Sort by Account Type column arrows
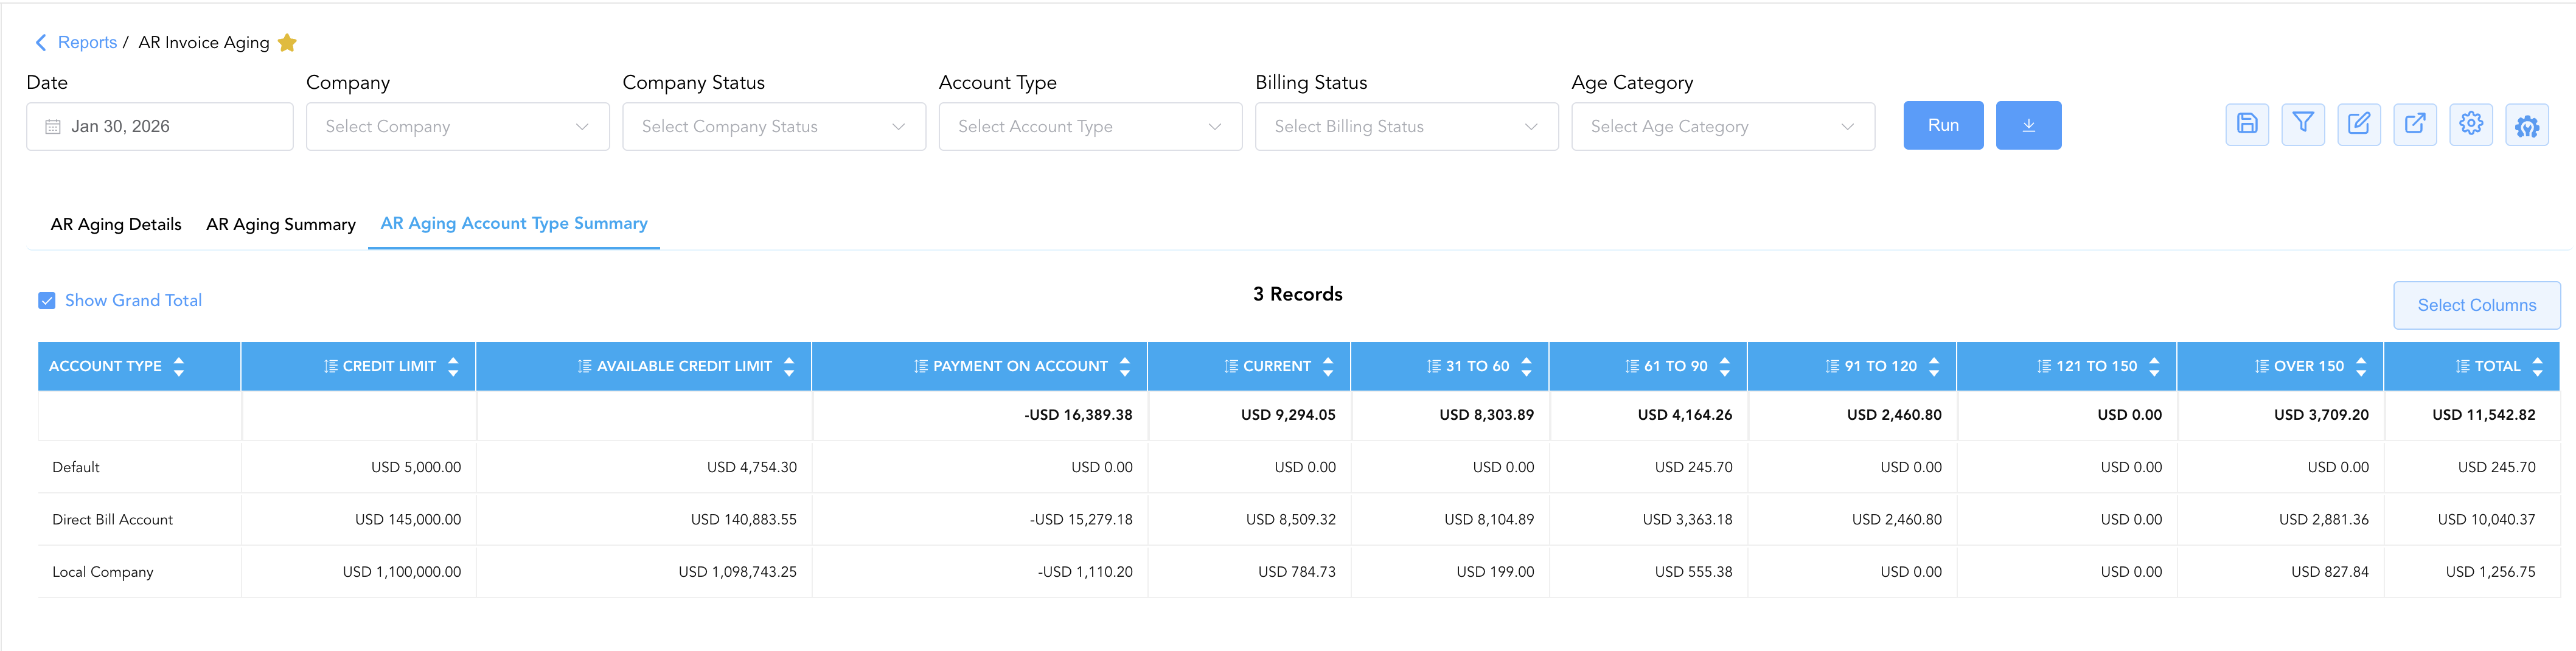The width and height of the screenshot is (2576, 651). [x=179, y=366]
